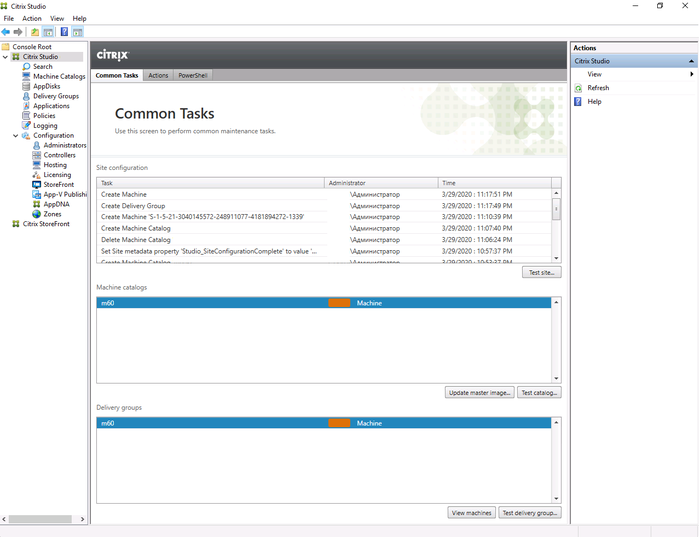The height and width of the screenshot is (537, 700).
Task: Click the Update master image... button
Action: pos(479,393)
